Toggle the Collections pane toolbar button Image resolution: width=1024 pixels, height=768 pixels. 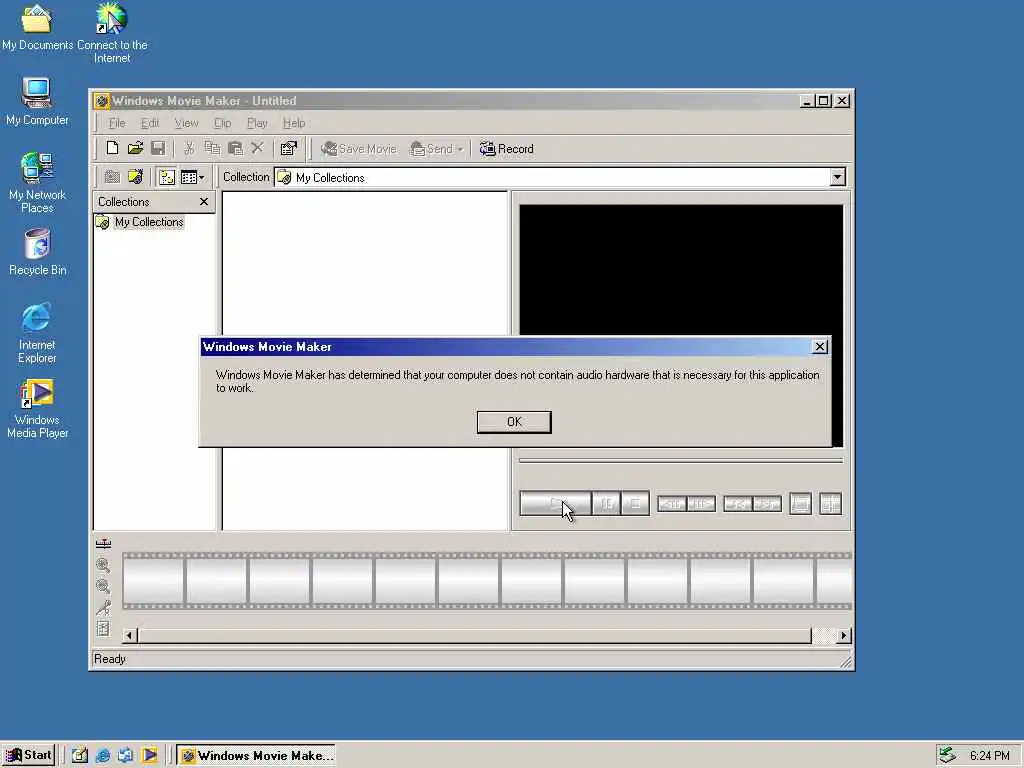167,177
